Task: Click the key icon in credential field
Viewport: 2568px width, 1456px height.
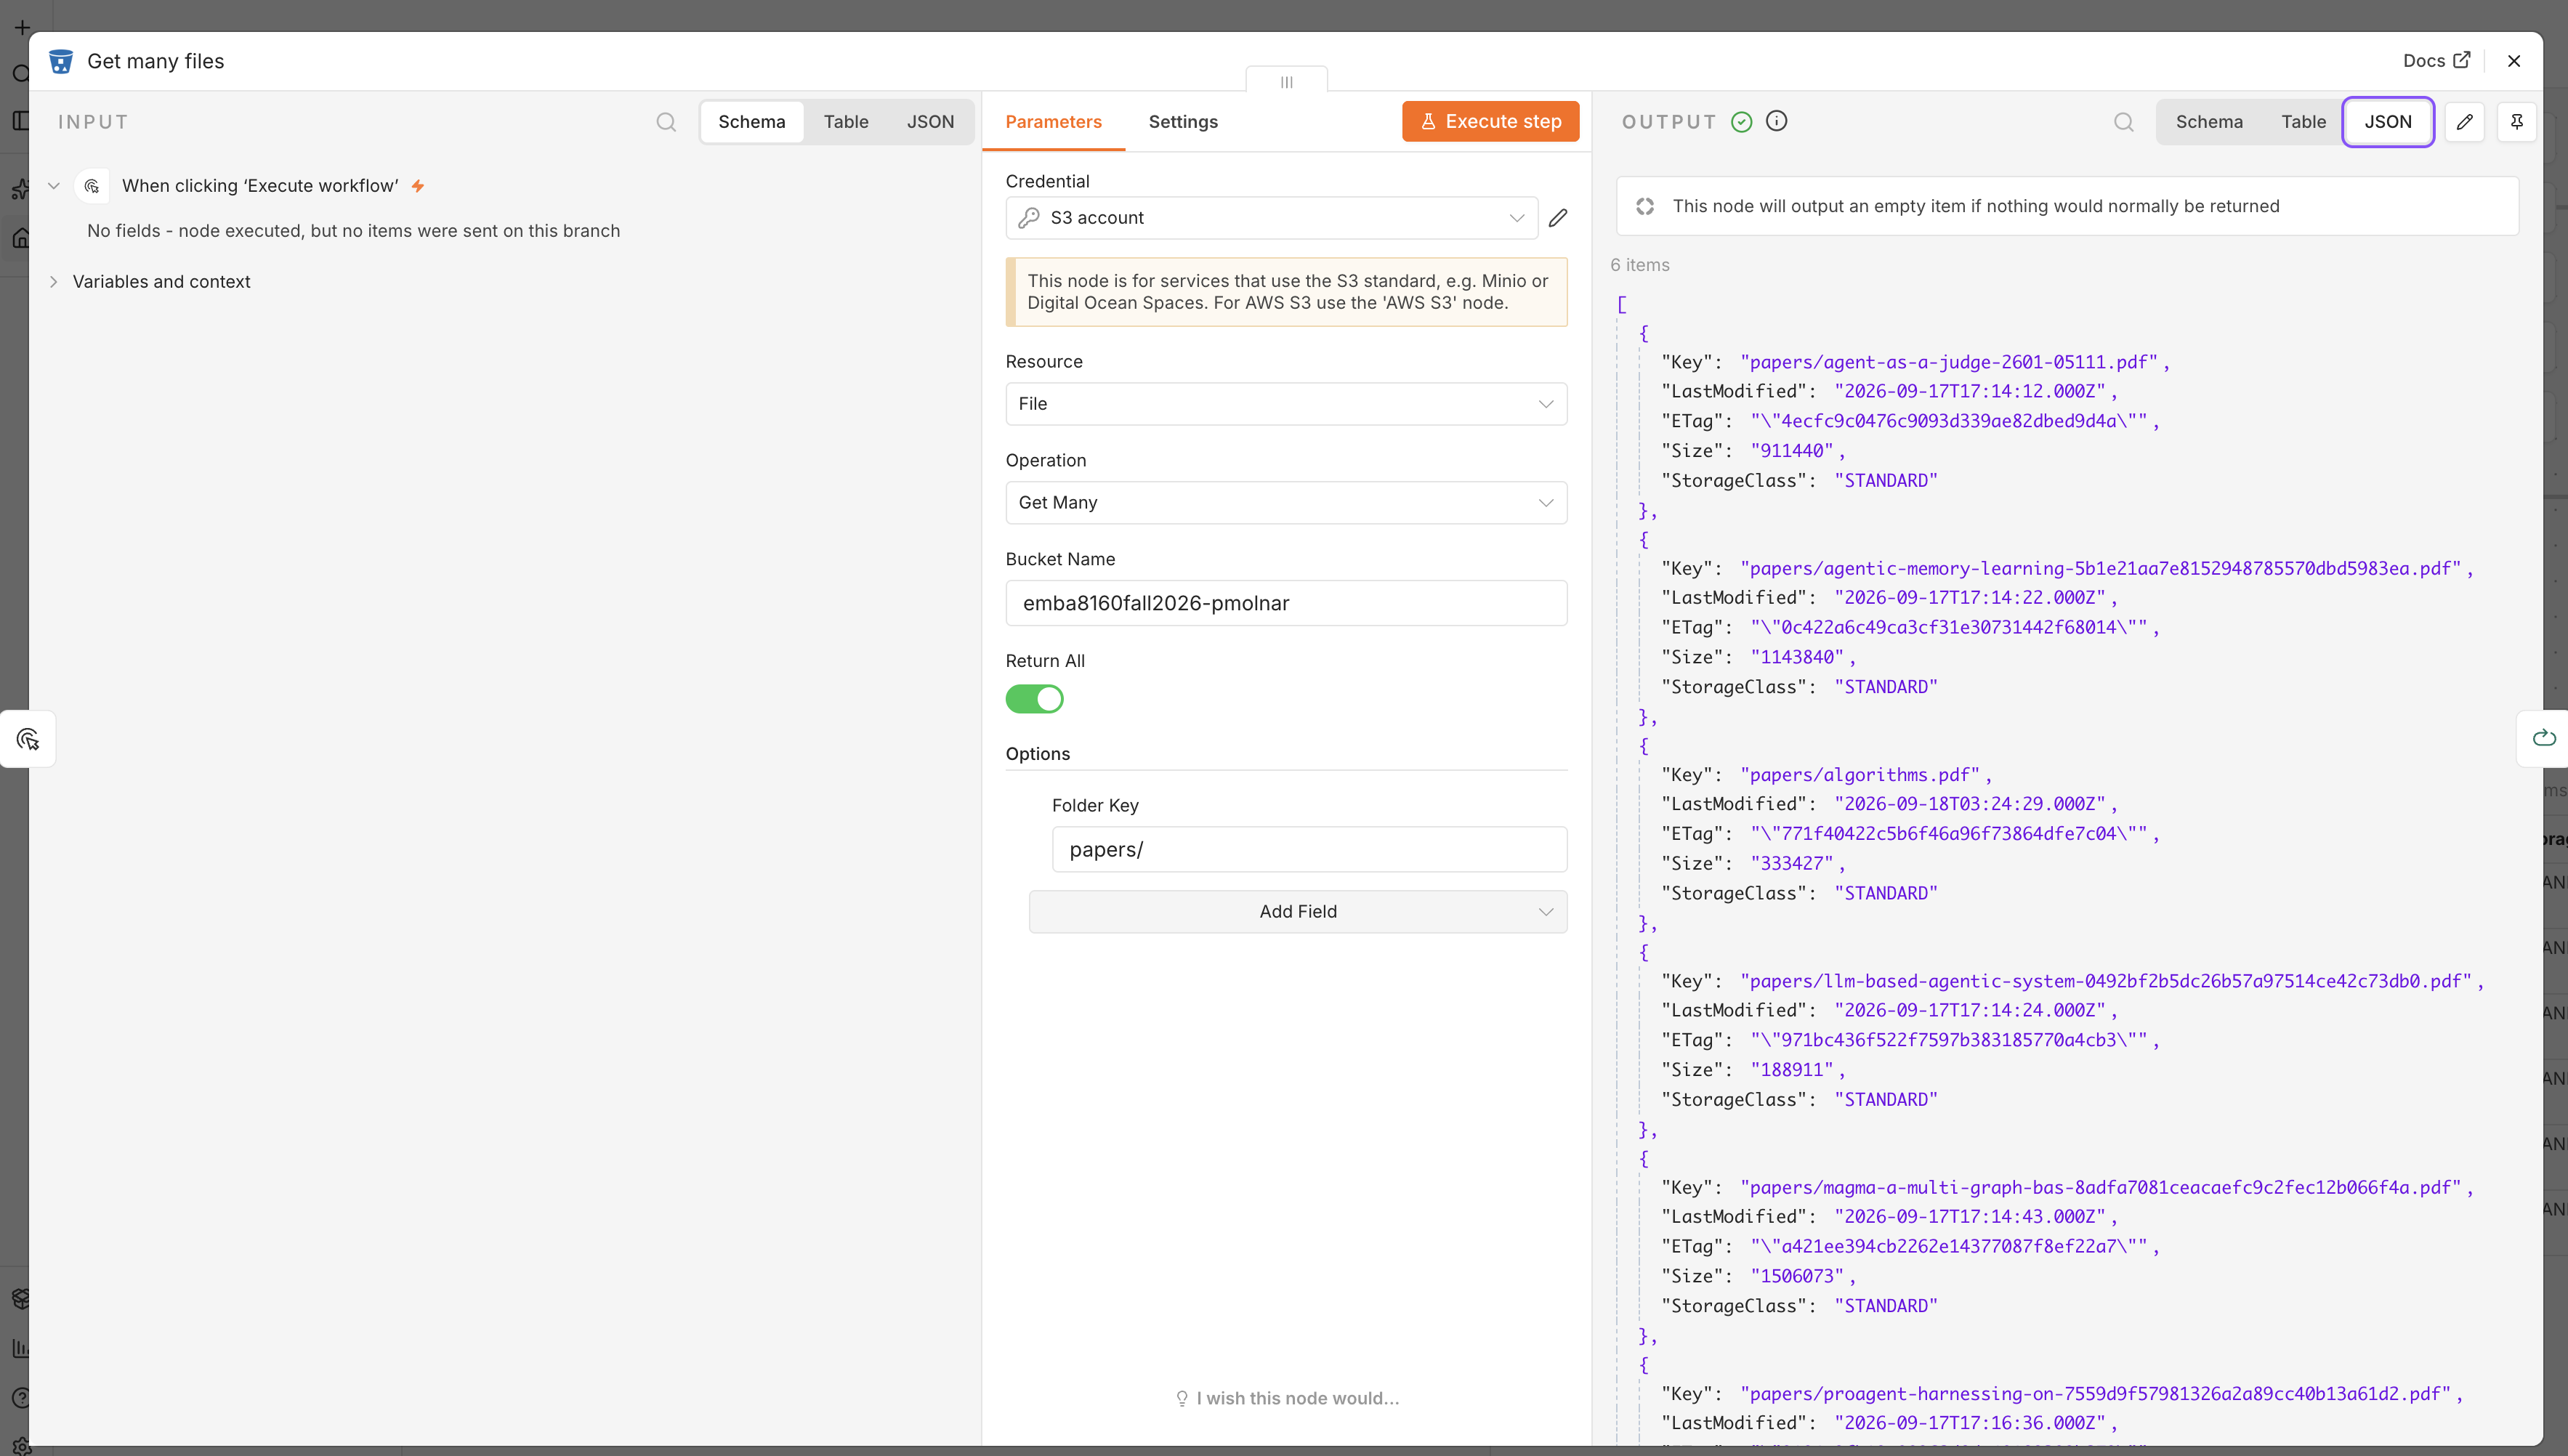Action: point(1029,218)
